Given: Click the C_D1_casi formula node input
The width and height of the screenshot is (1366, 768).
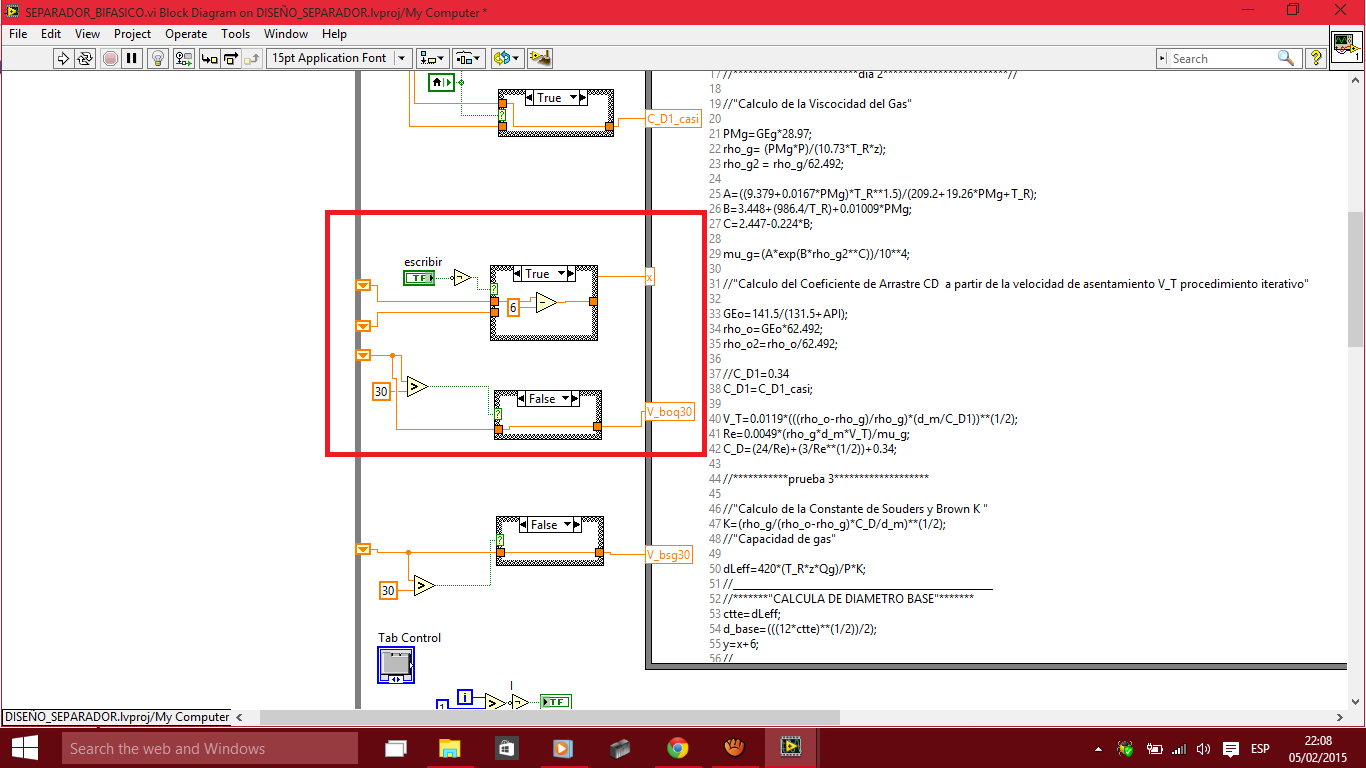Looking at the screenshot, I should coord(674,119).
